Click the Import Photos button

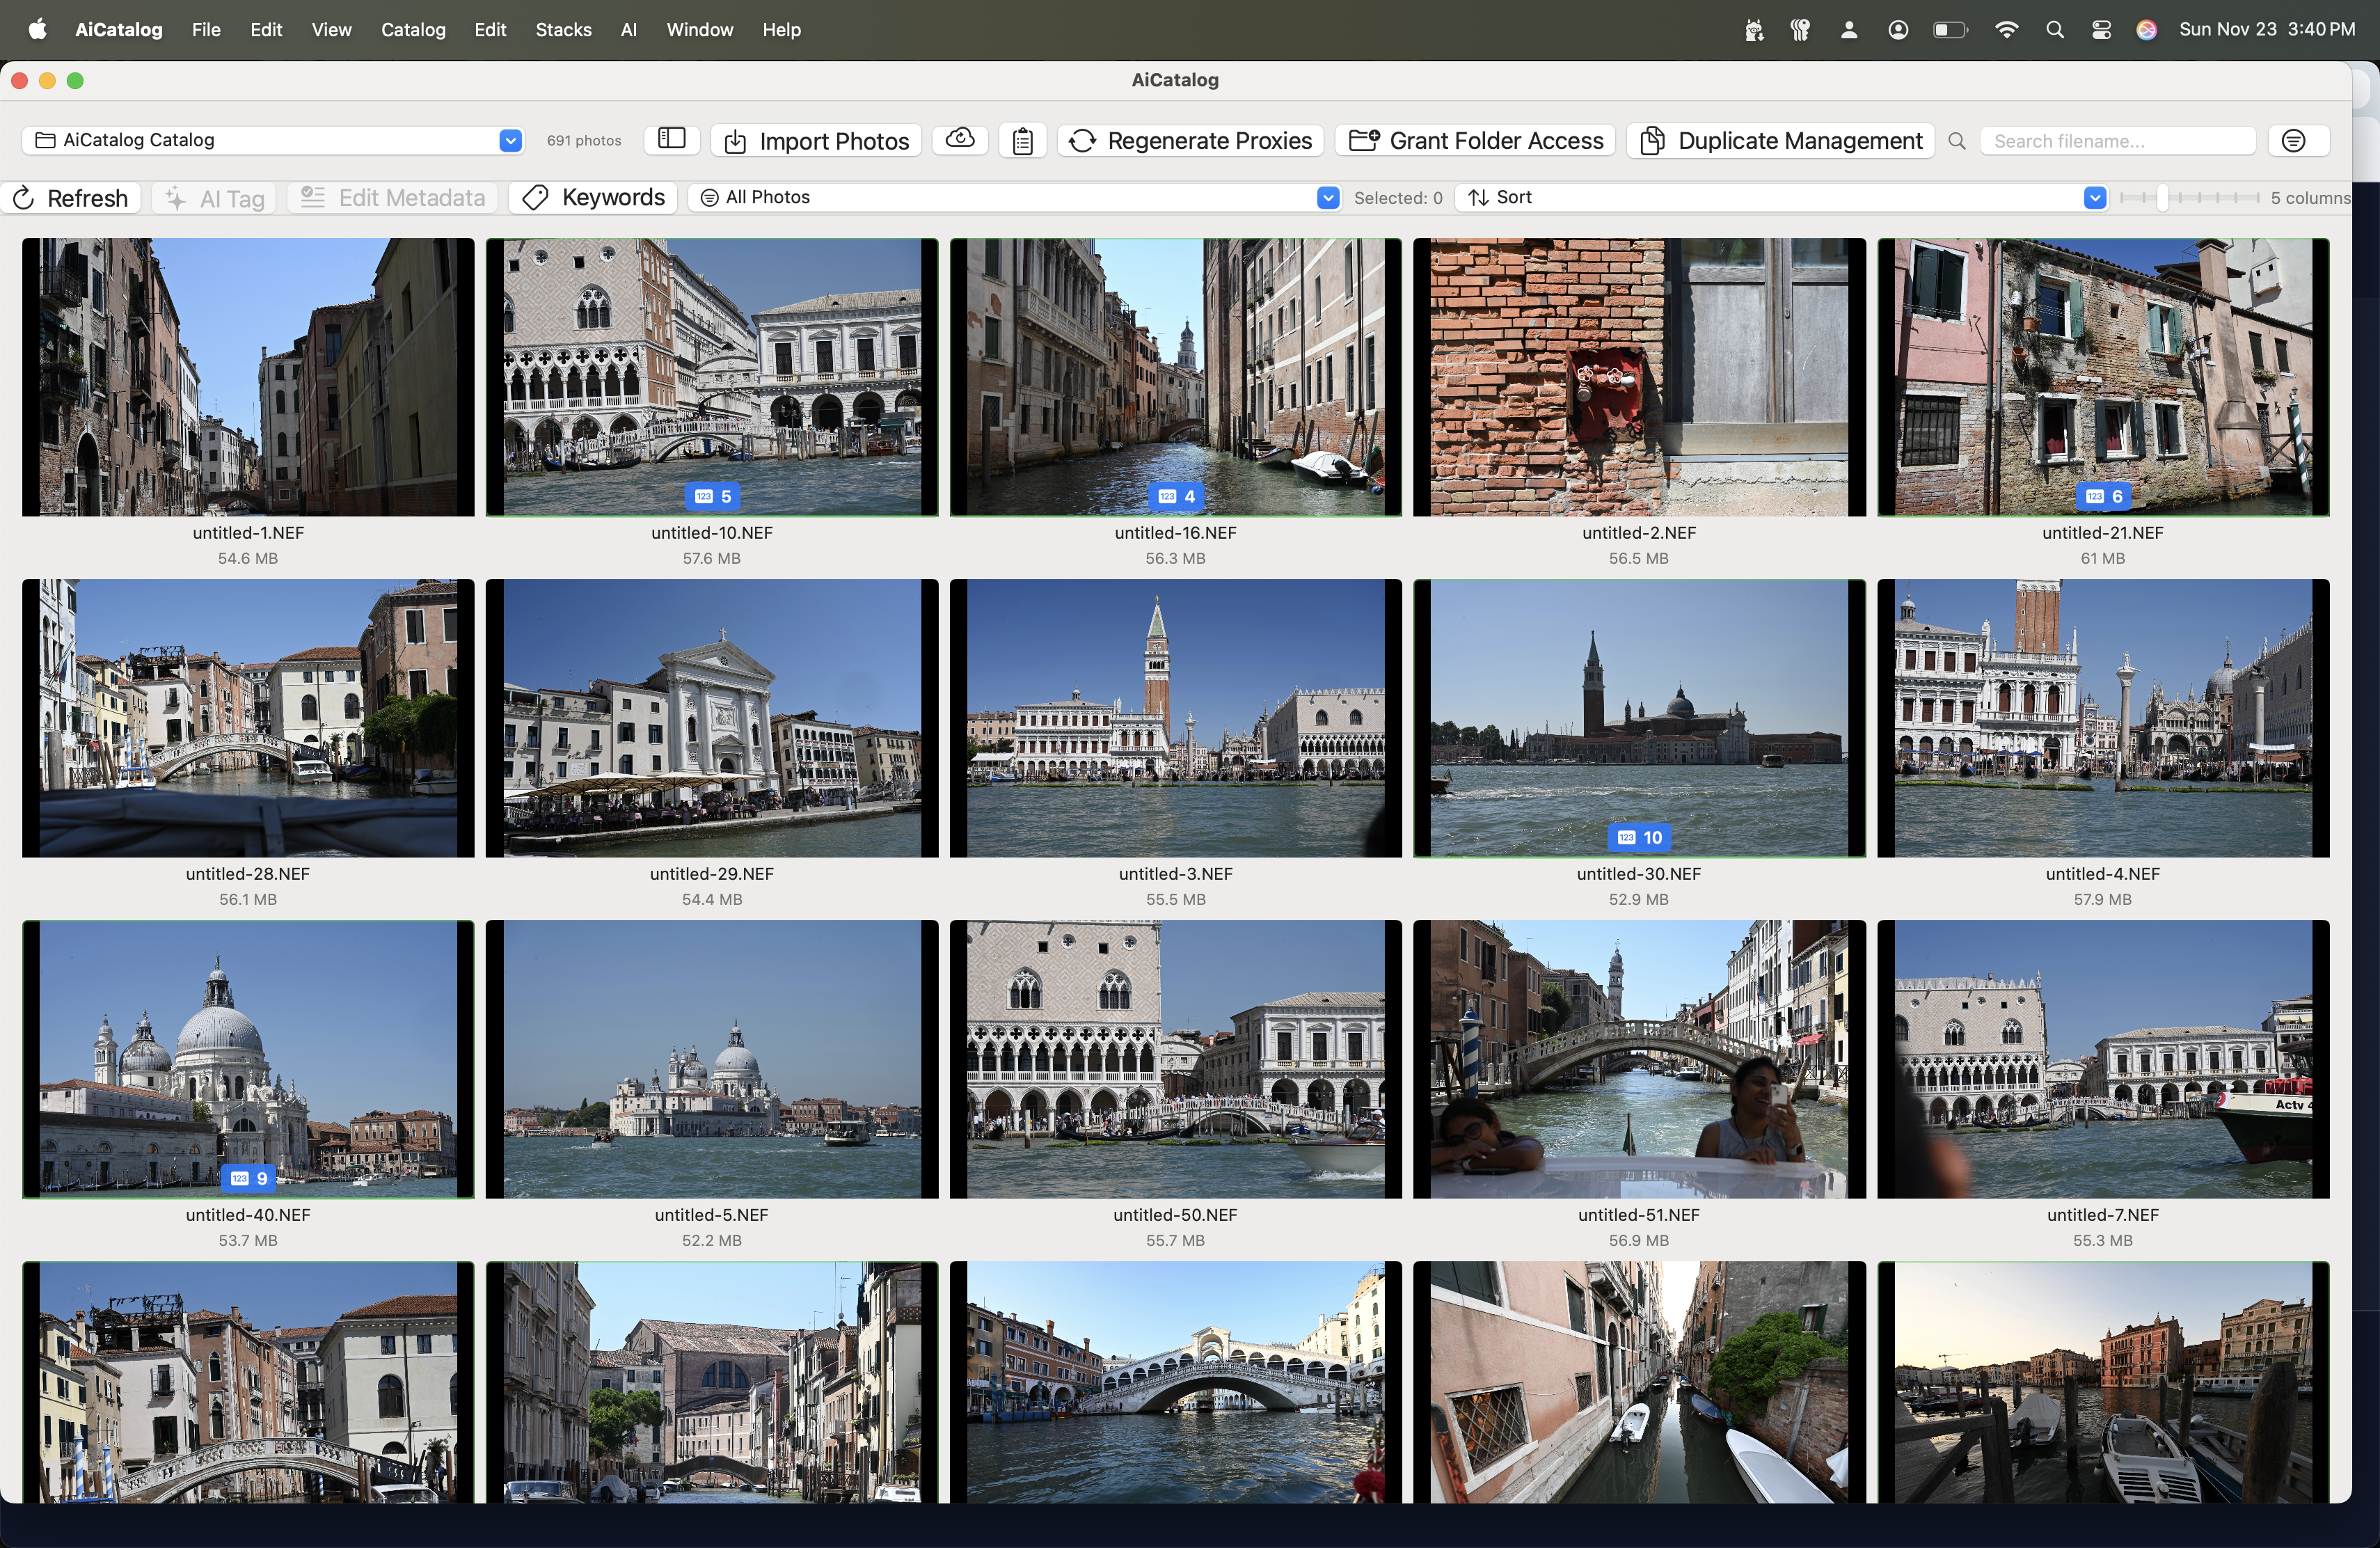click(x=816, y=141)
